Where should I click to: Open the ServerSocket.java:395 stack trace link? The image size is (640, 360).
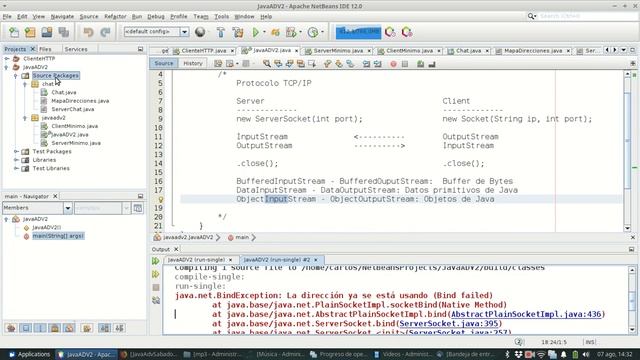point(449,323)
